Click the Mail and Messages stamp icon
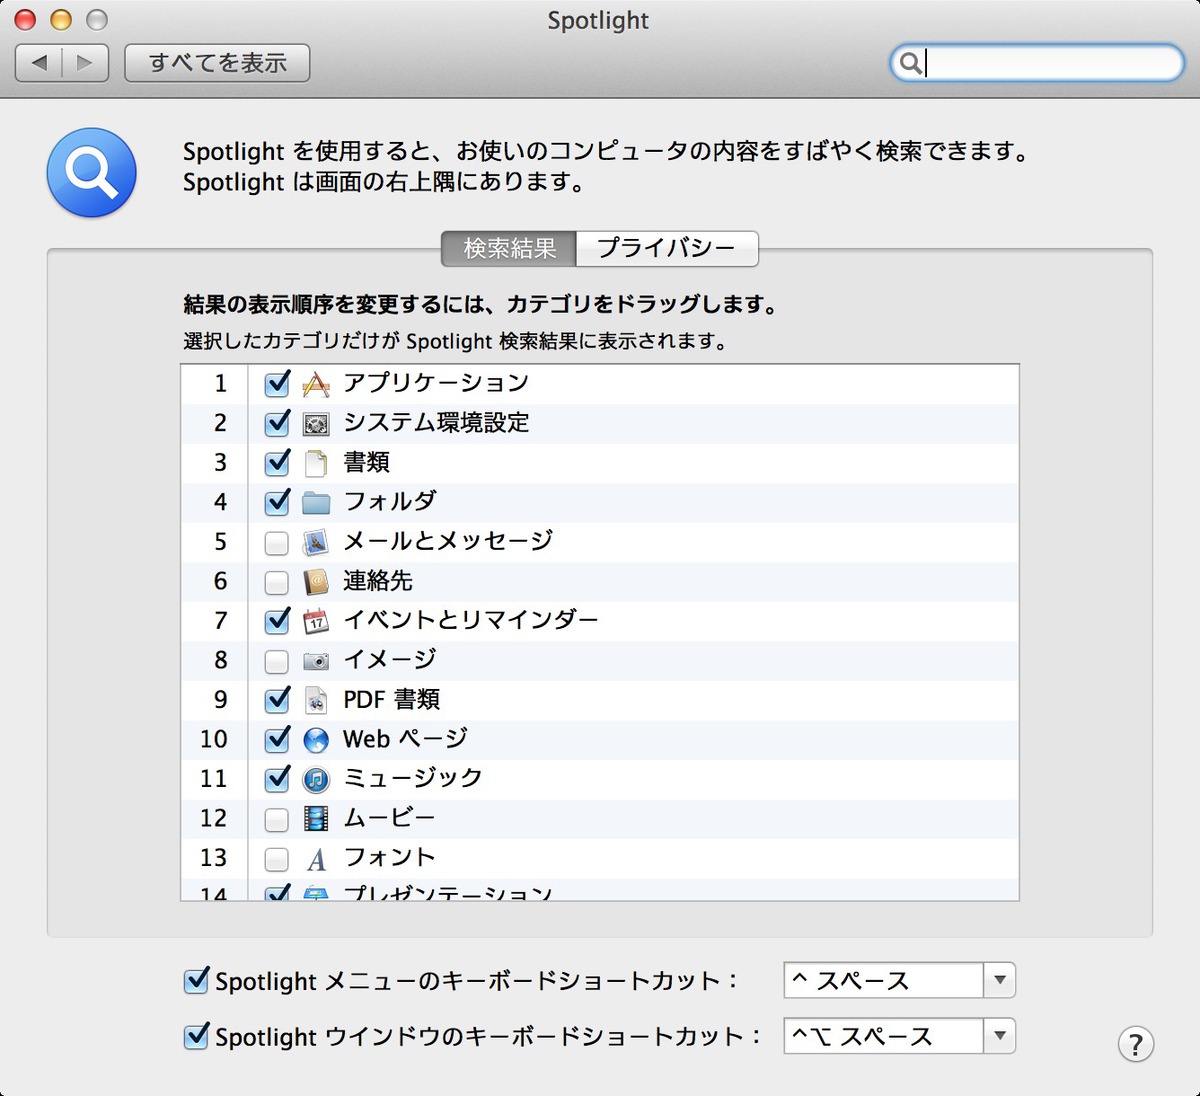This screenshot has height=1096, width=1200. point(316,542)
